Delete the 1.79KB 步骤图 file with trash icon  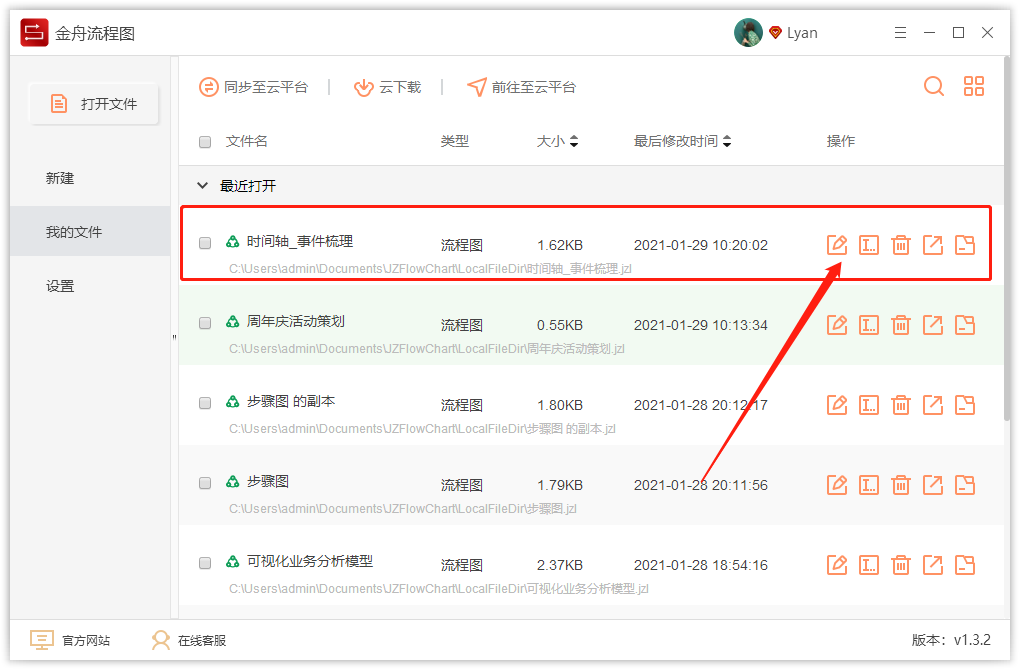click(x=900, y=485)
